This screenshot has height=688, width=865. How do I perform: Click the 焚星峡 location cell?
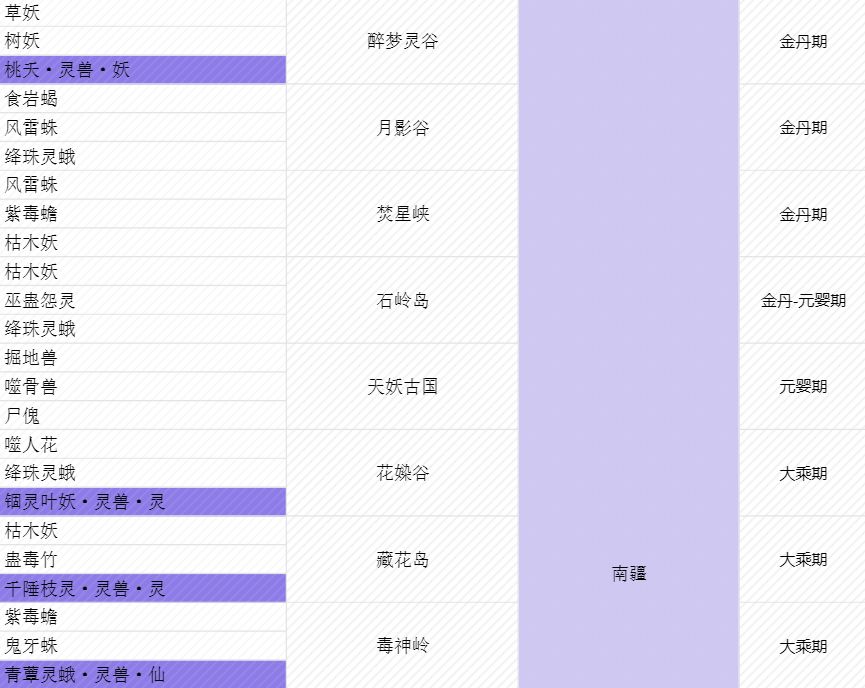click(403, 214)
